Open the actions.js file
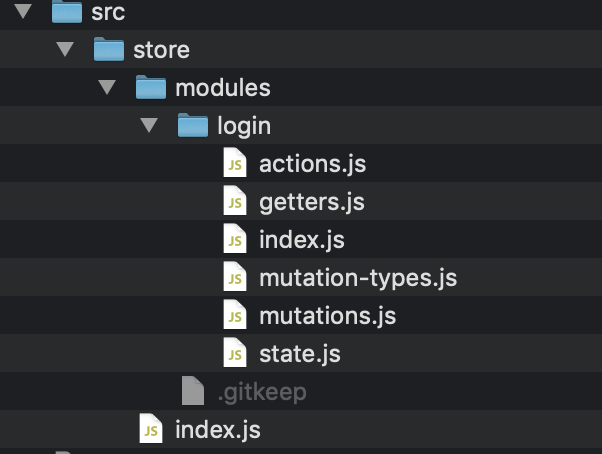Image resolution: width=602 pixels, height=454 pixels. (305, 164)
